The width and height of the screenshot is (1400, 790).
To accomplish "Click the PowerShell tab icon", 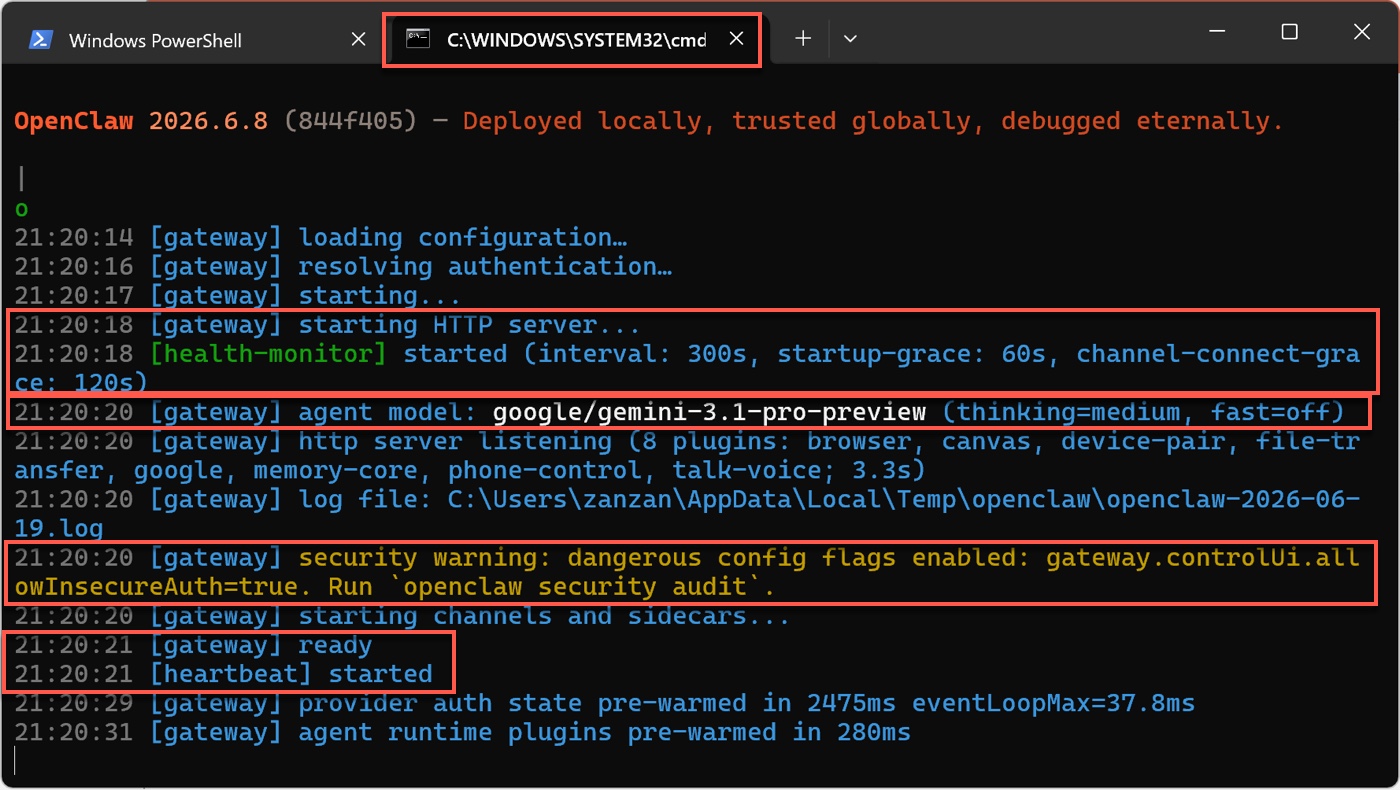I will tap(41, 40).
